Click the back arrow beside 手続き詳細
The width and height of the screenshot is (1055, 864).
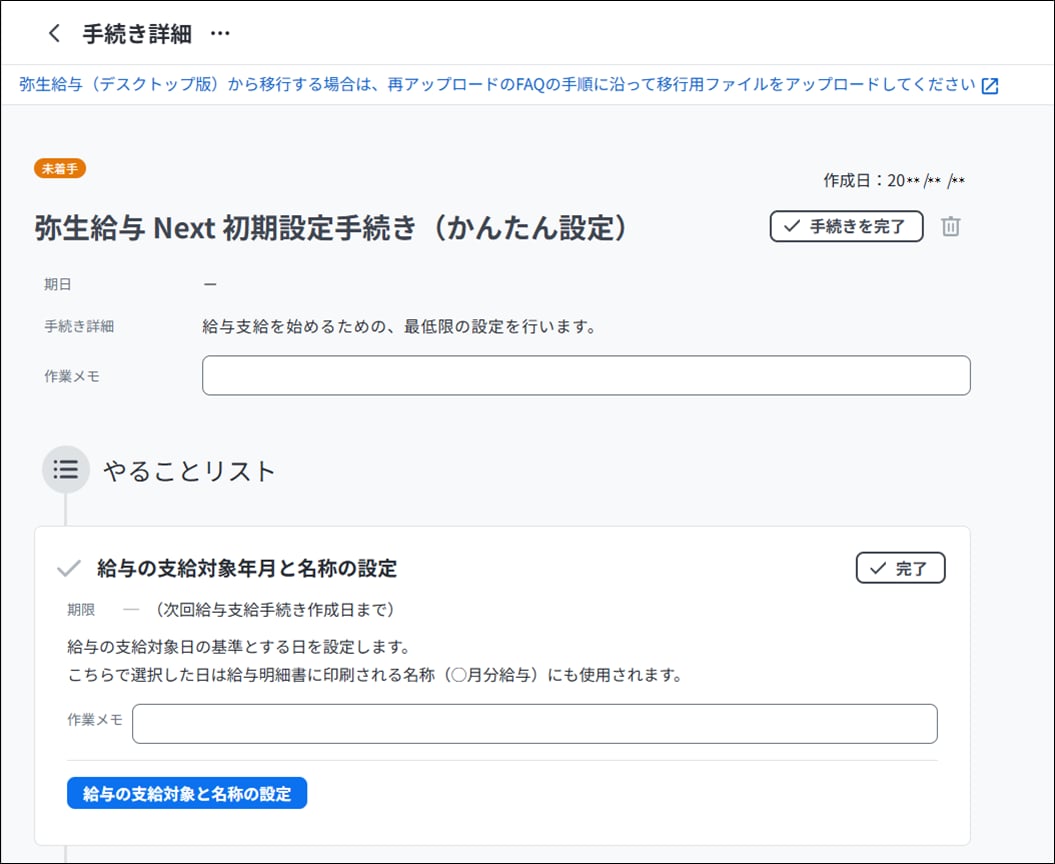click(54, 33)
